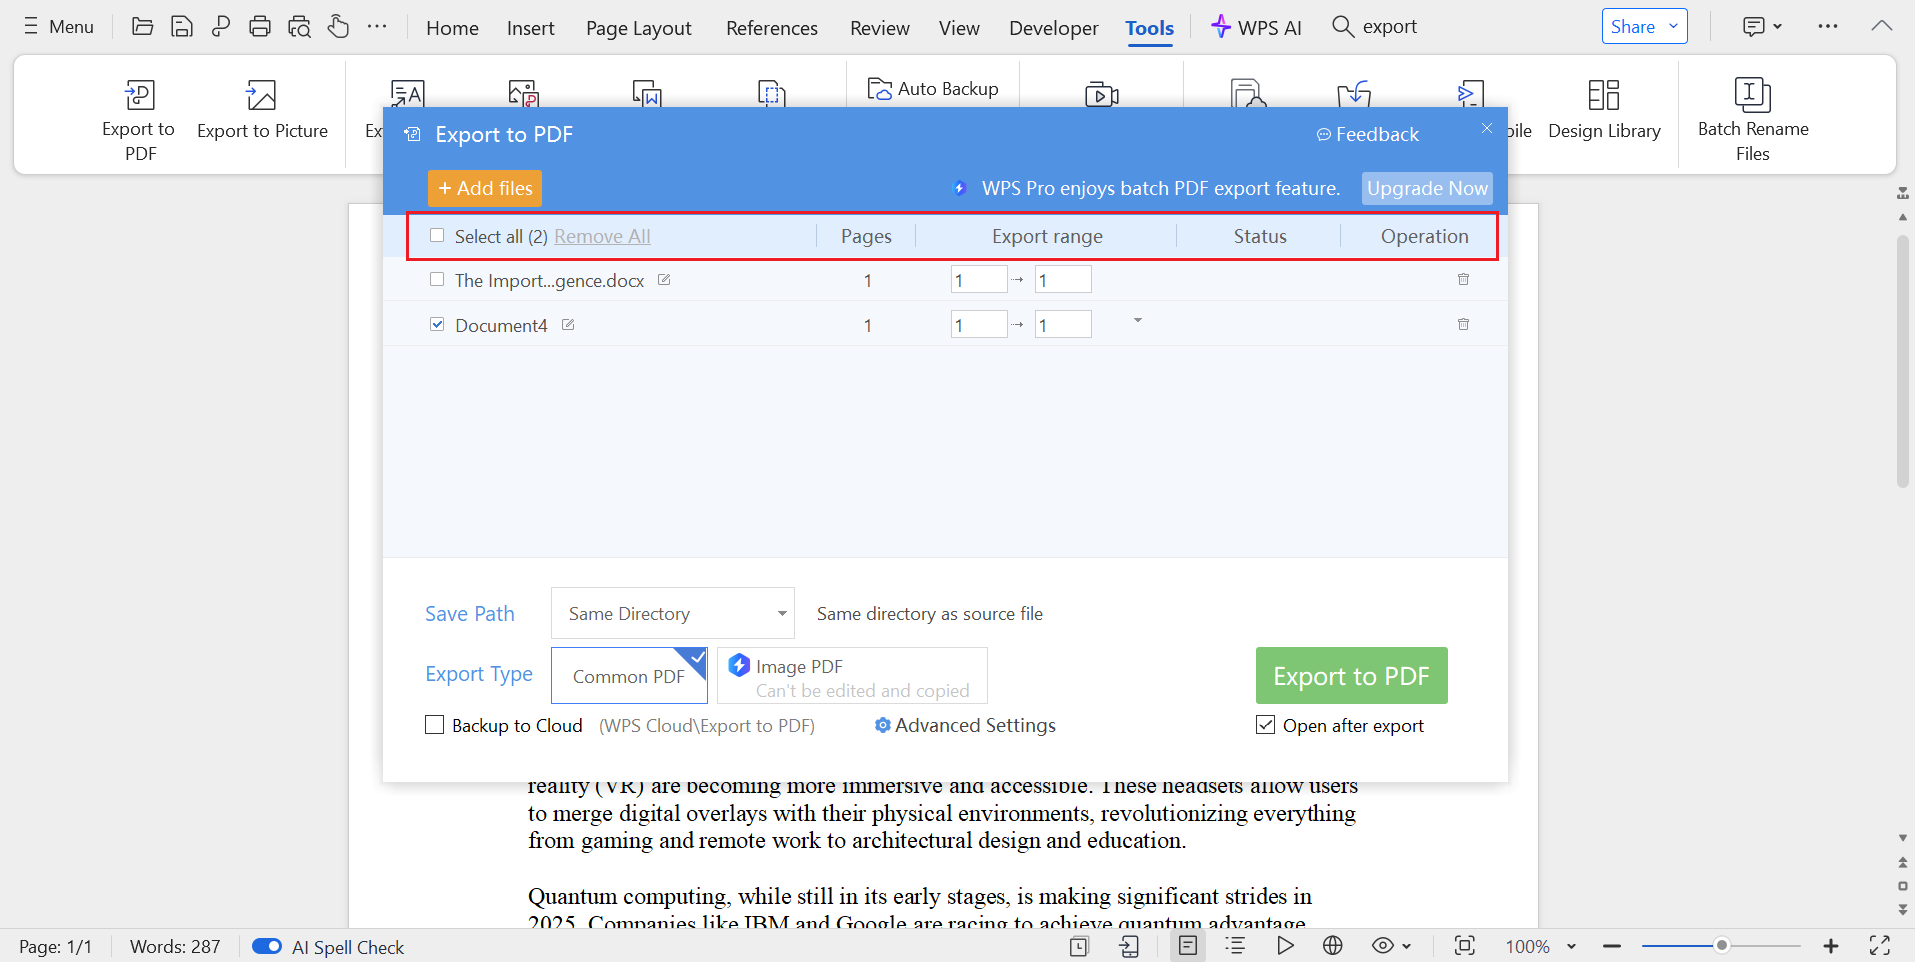
Task: Click the play reading mode icon in status bar
Action: click(1285, 945)
